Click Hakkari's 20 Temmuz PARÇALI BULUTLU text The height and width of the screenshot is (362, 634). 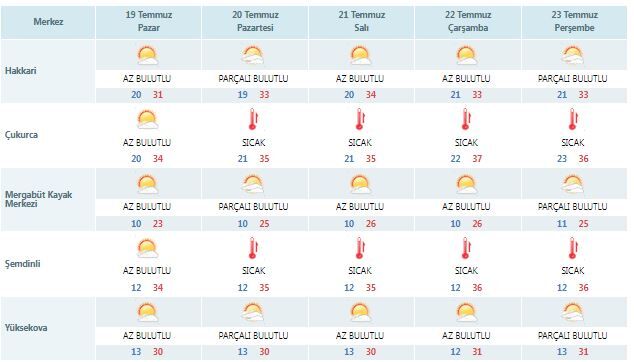click(x=254, y=78)
